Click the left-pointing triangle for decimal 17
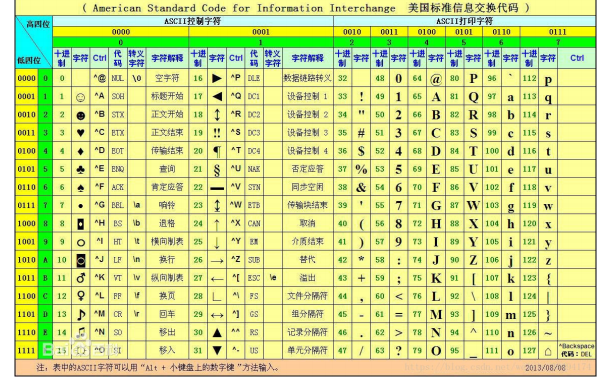The height and width of the screenshot is (379, 607). pos(217,97)
